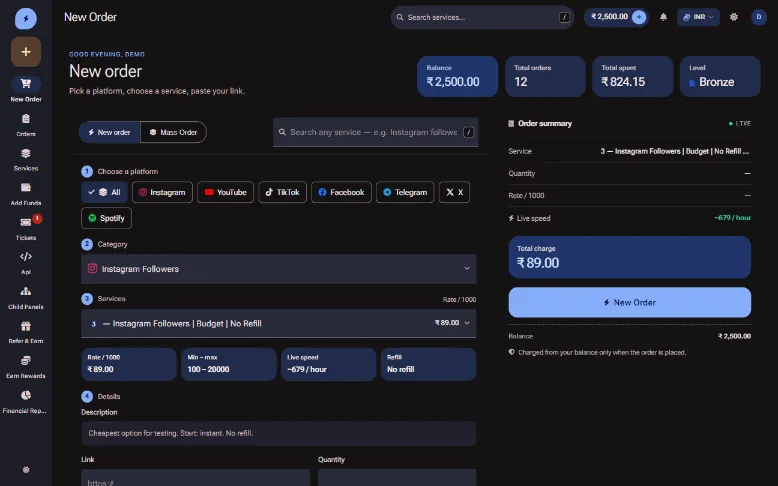Switch to the New order tab
Screen dimensions: 778x486
(x=110, y=132)
